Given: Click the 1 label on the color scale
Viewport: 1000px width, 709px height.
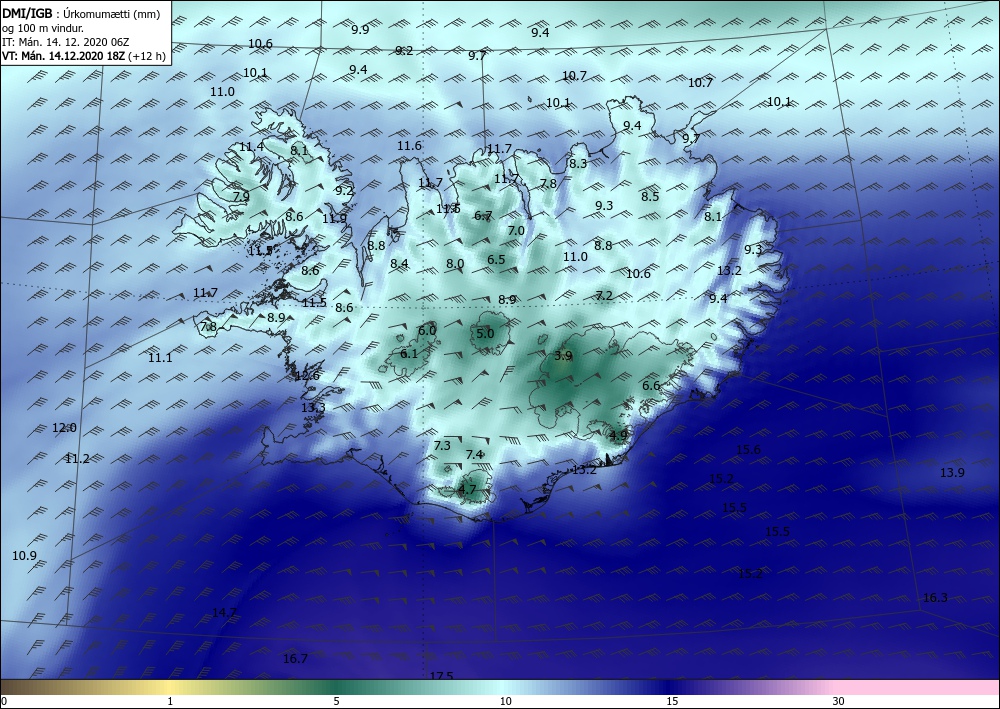Looking at the screenshot, I should (170, 701).
